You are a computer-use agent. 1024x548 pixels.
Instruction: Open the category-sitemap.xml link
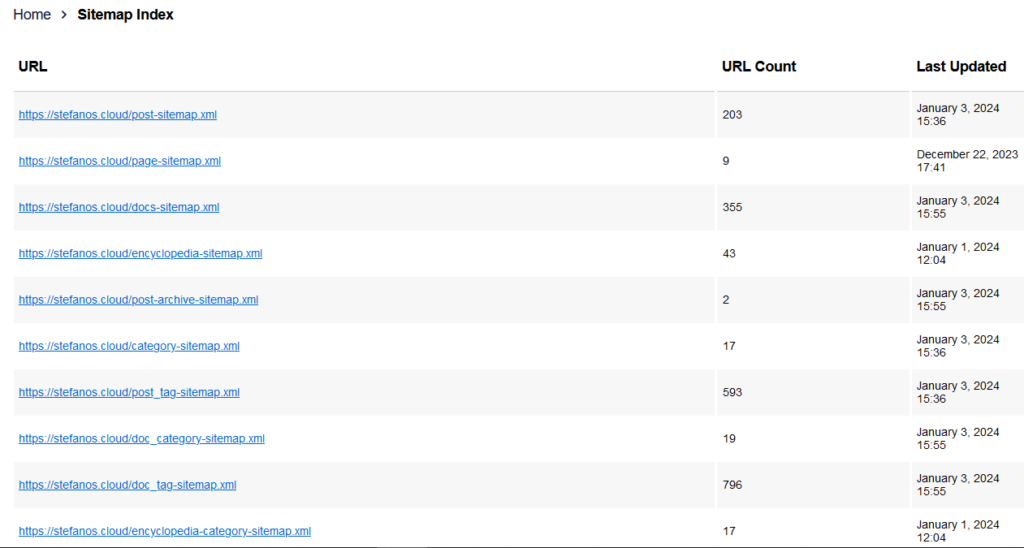pos(129,346)
